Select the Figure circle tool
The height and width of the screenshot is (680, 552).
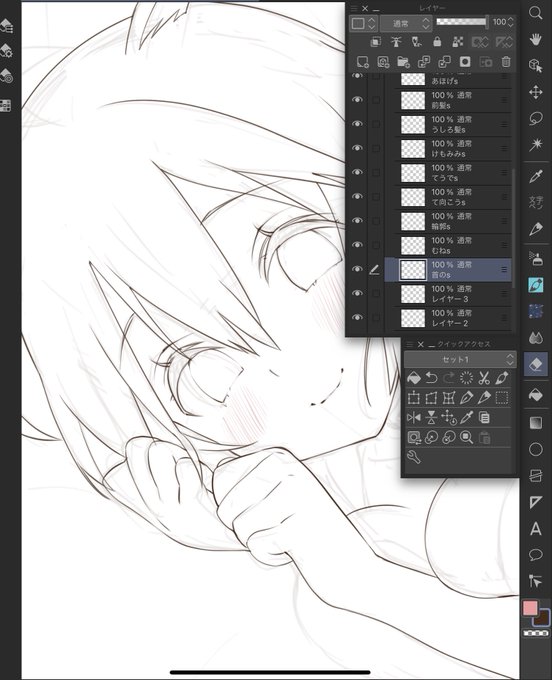tap(536, 449)
